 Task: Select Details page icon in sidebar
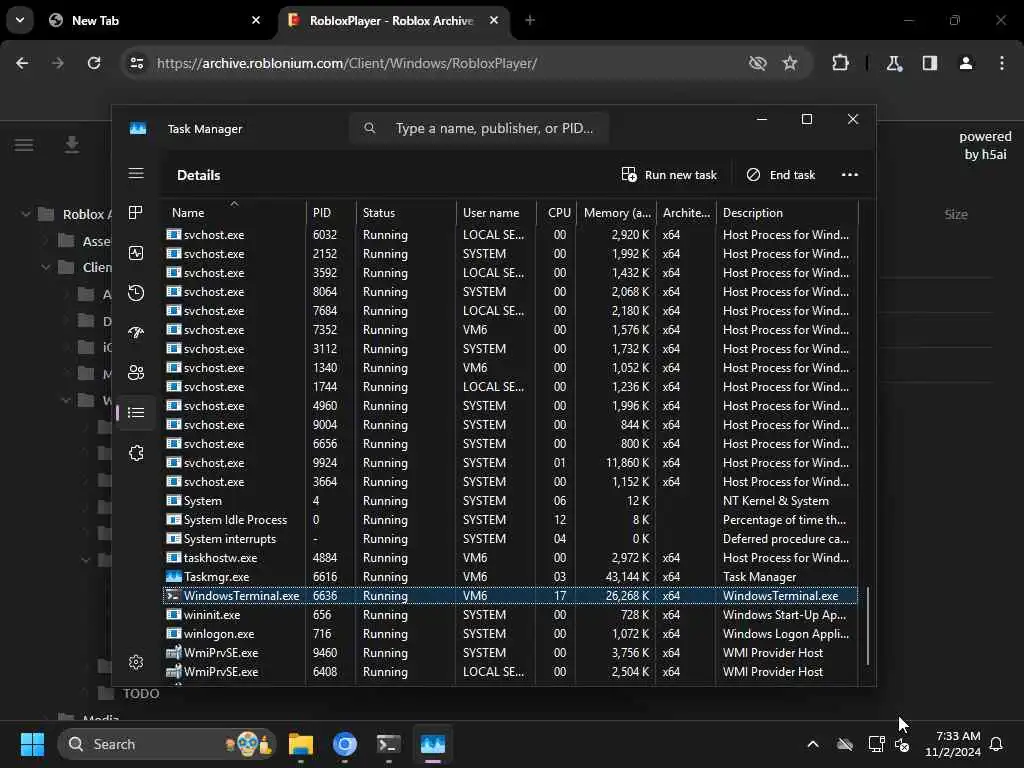pos(136,413)
